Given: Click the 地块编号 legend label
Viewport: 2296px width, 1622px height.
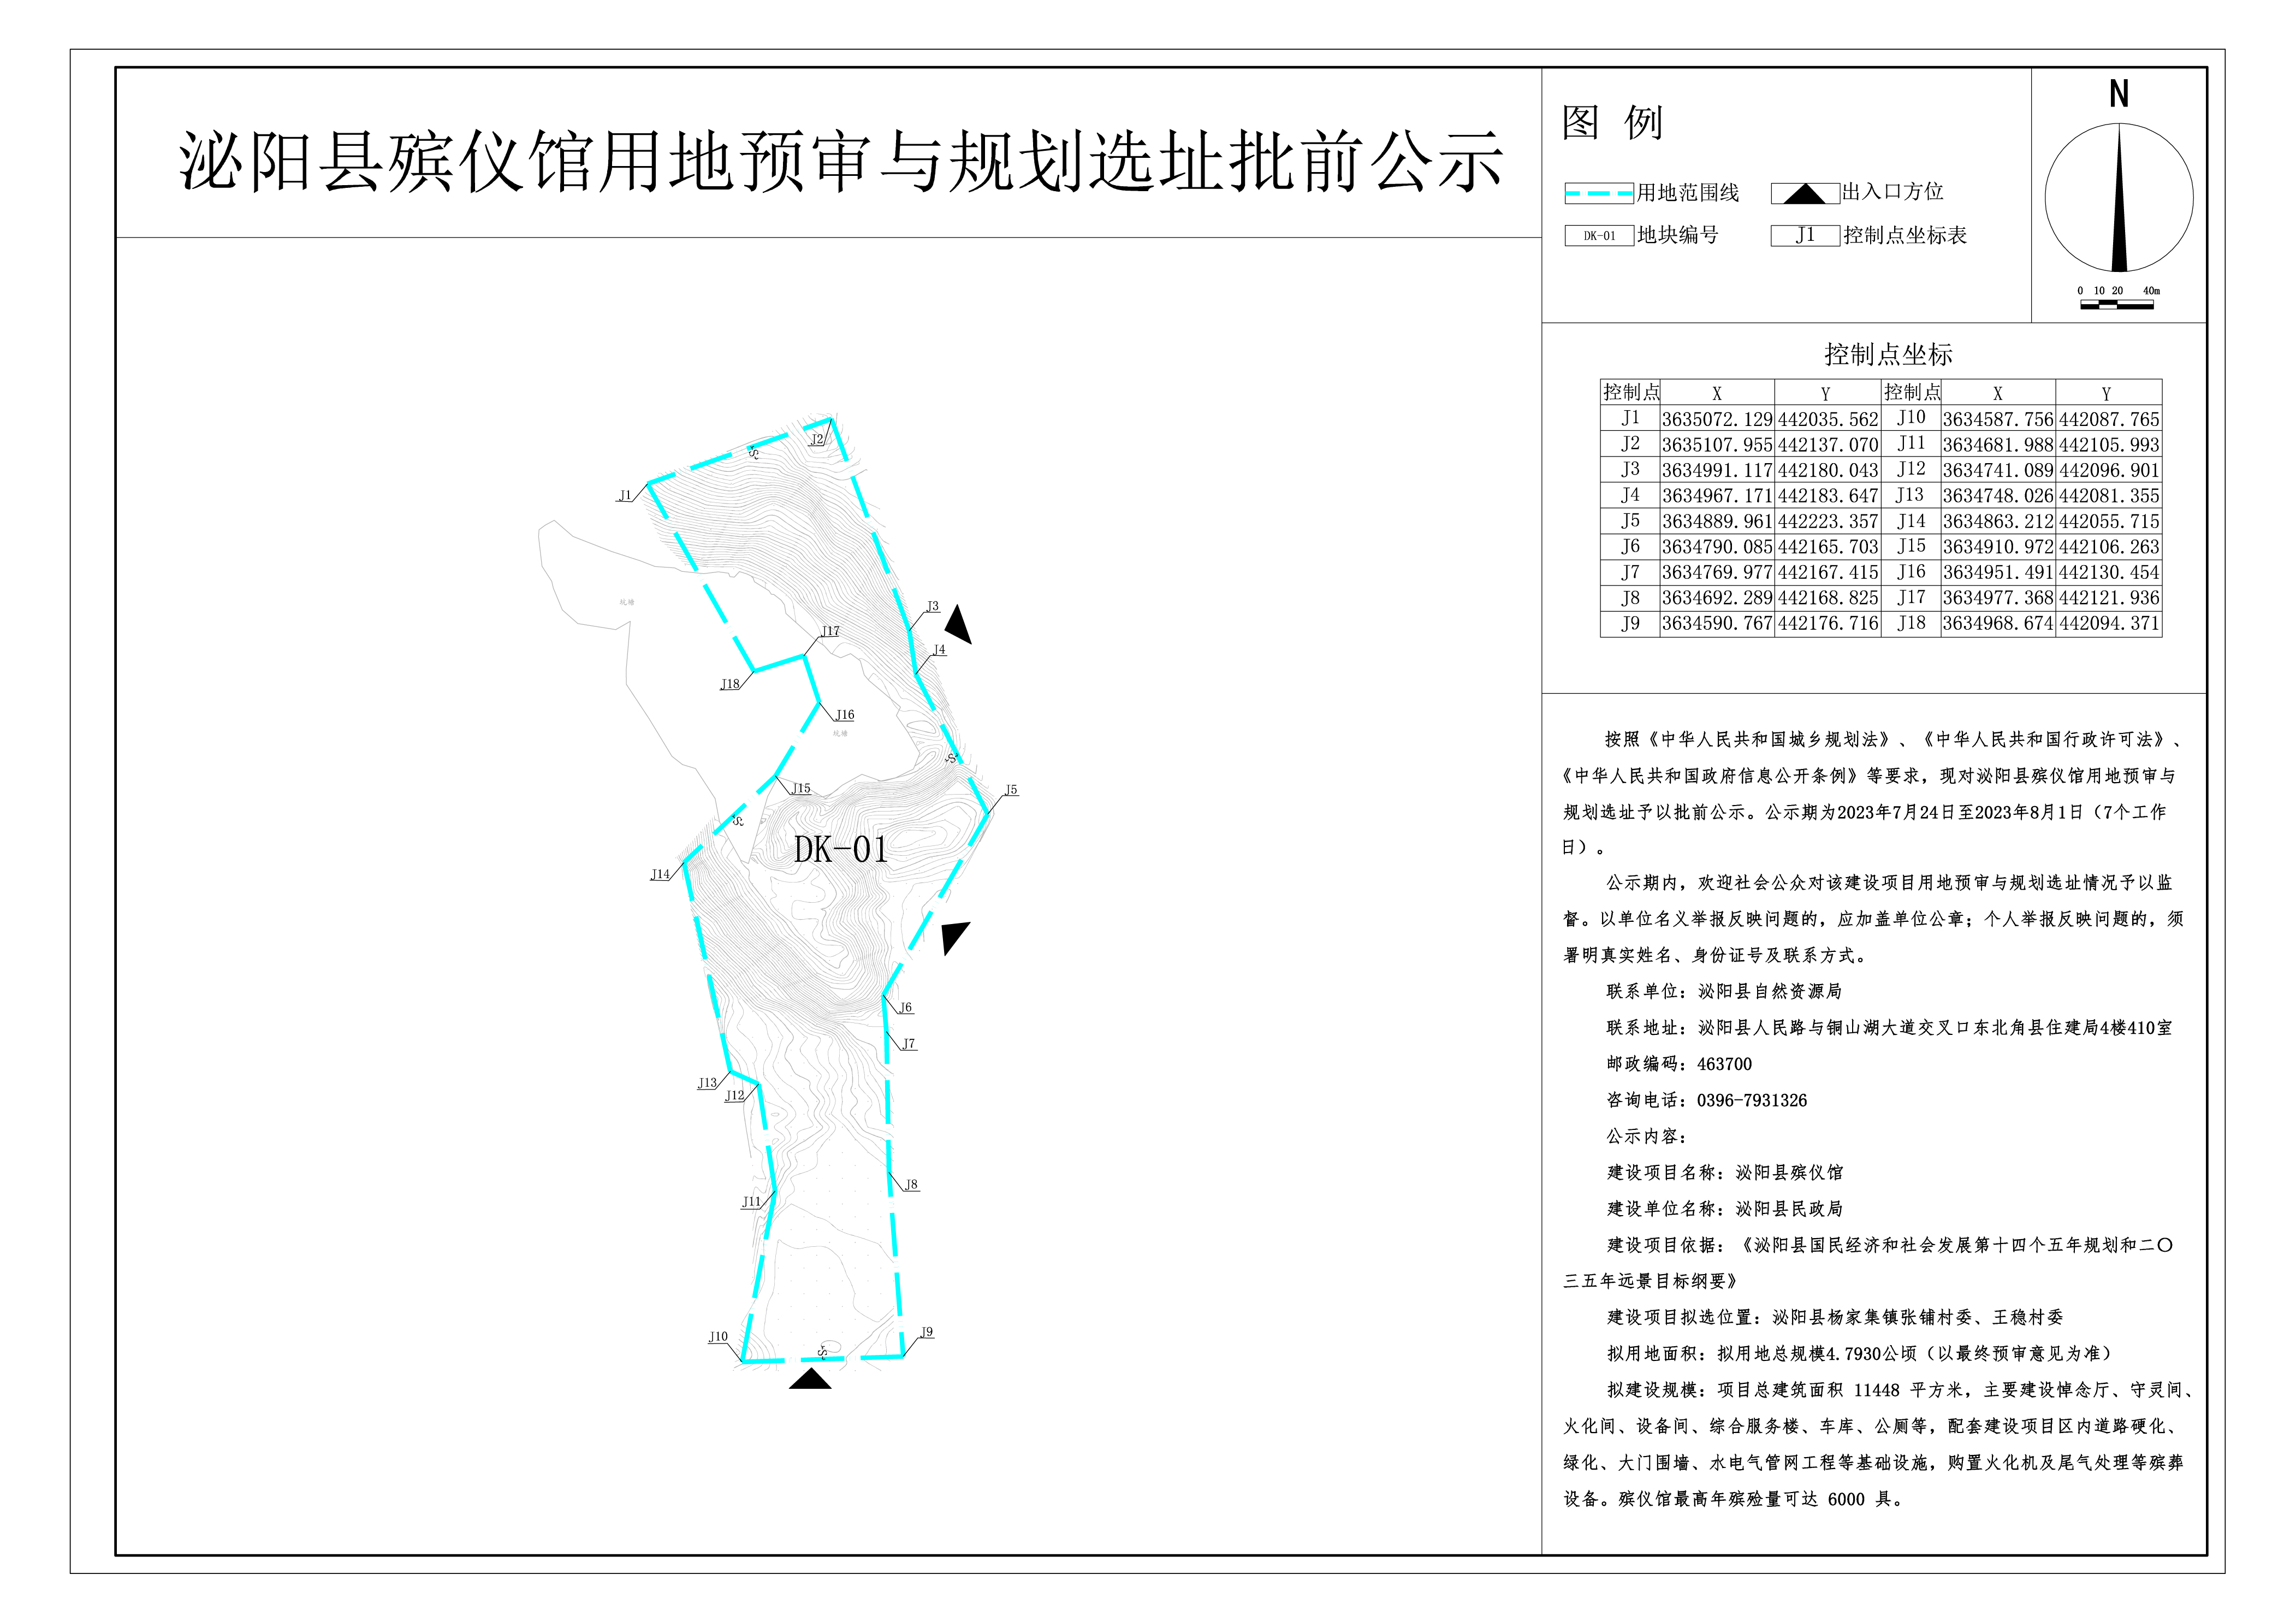Looking at the screenshot, I should tap(1677, 235).
